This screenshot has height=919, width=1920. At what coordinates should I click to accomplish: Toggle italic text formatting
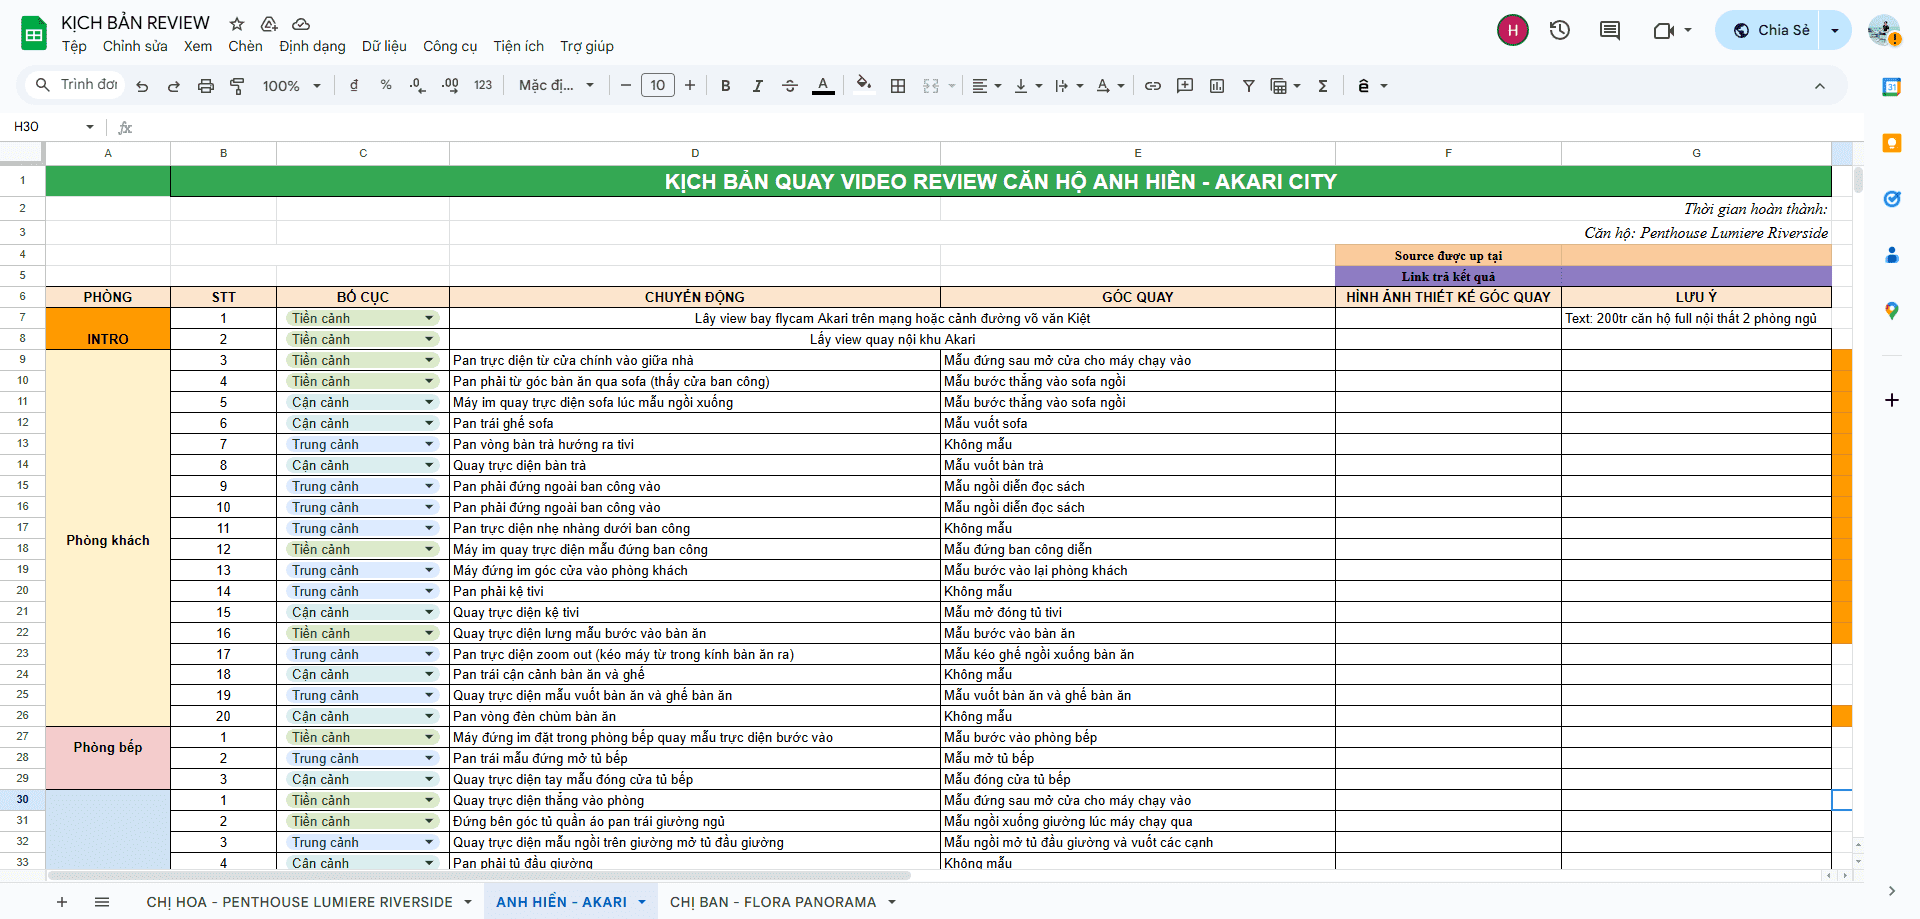(x=758, y=86)
